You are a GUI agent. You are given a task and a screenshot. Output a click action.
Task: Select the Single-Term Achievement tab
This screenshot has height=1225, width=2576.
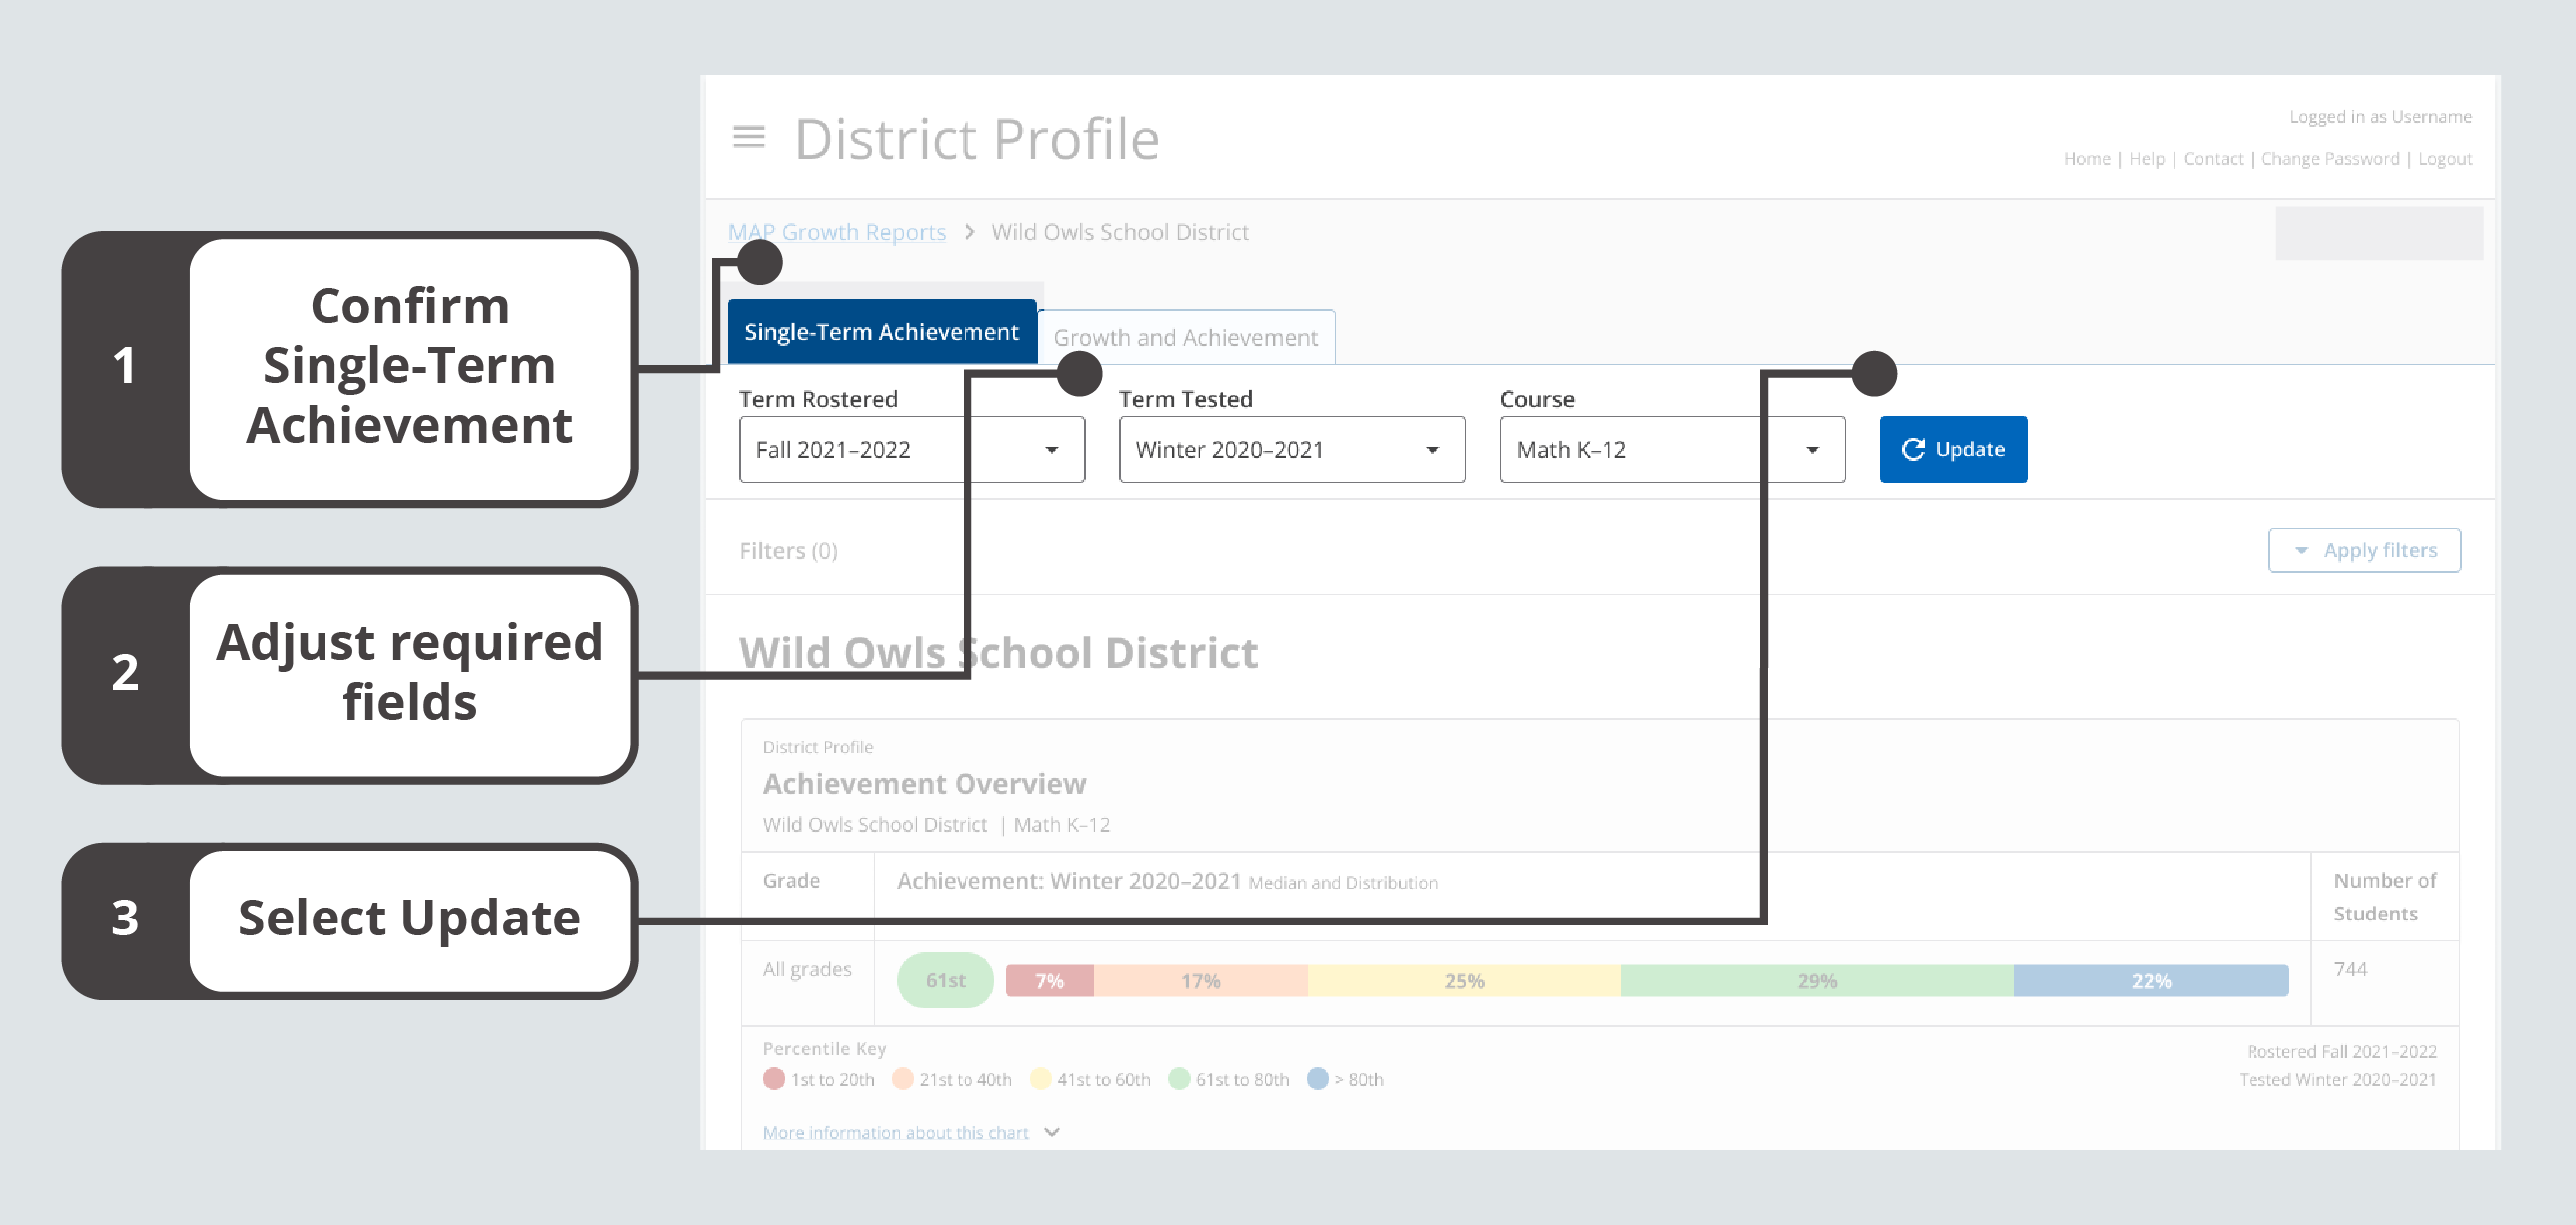[882, 331]
